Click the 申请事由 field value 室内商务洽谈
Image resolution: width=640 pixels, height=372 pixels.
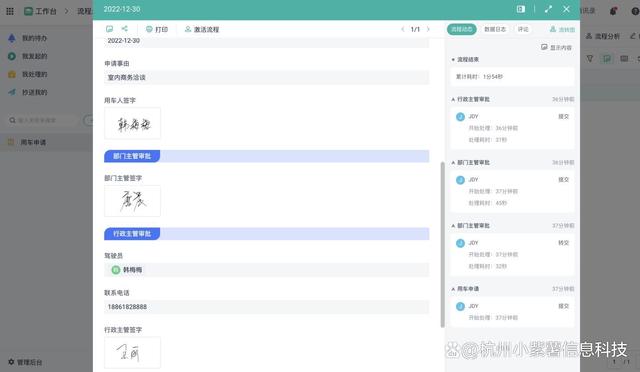click(x=267, y=77)
